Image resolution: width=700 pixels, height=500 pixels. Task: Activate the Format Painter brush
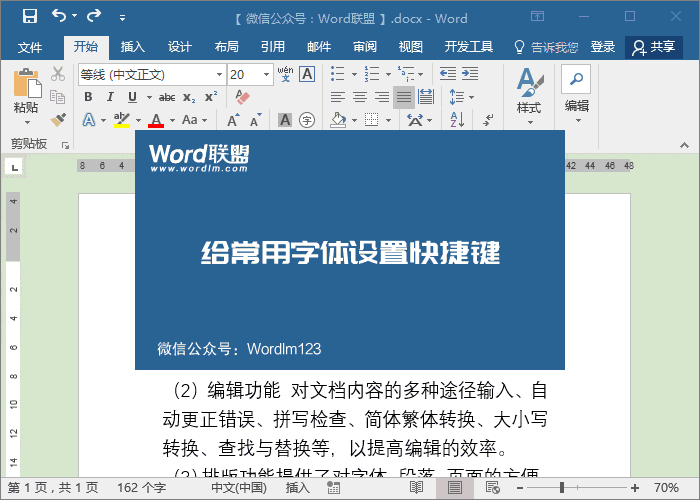coord(58,119)
